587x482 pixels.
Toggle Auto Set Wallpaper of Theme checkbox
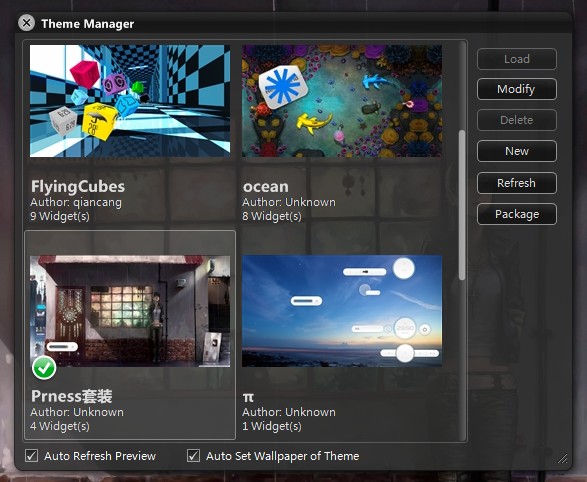(x=193, y=456)
